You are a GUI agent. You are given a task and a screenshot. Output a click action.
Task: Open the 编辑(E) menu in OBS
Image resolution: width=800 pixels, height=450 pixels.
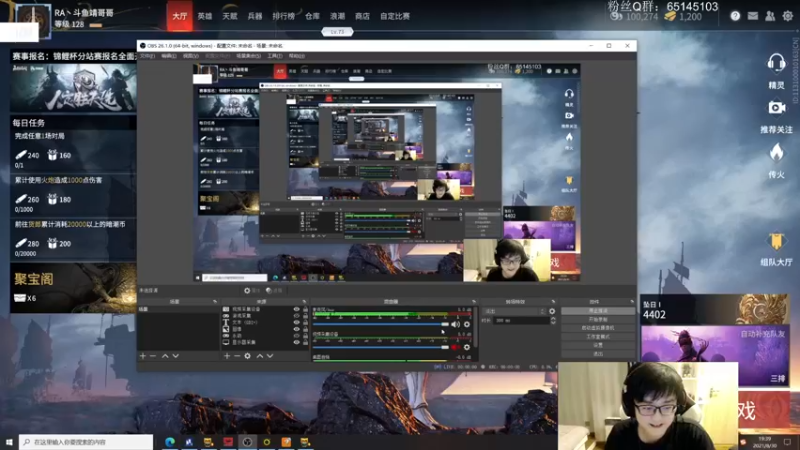pos(169,56)
